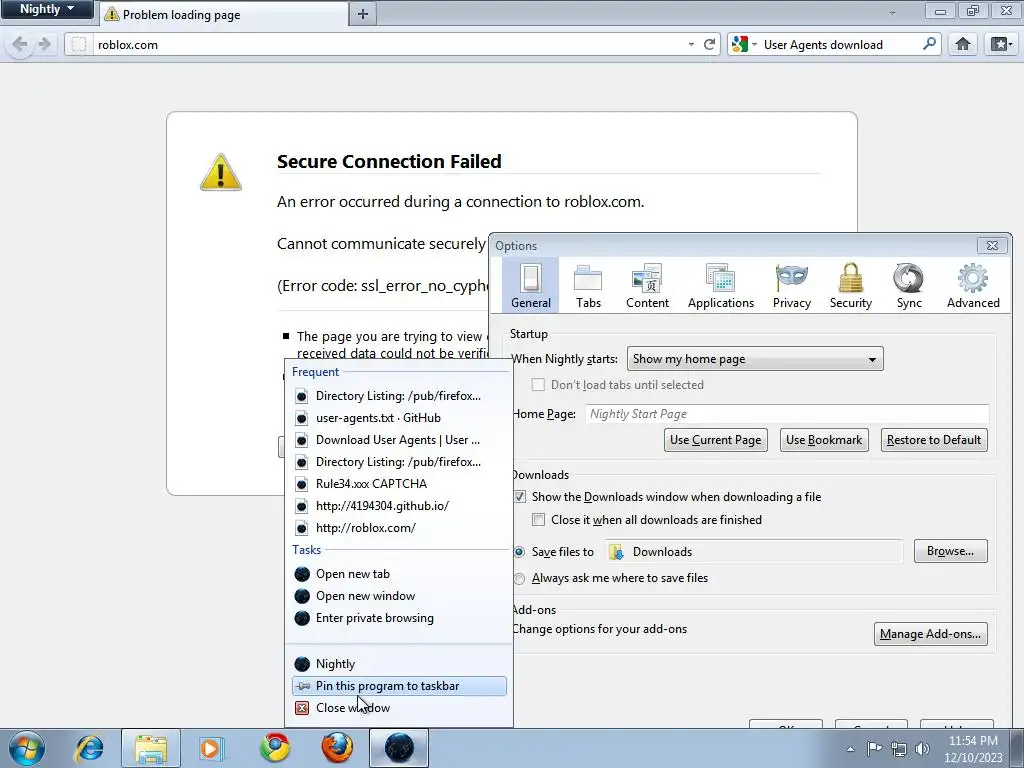Go to the Privacy mask icon panel
This screenshot has width=1024, height=768.
click(792, 285)
